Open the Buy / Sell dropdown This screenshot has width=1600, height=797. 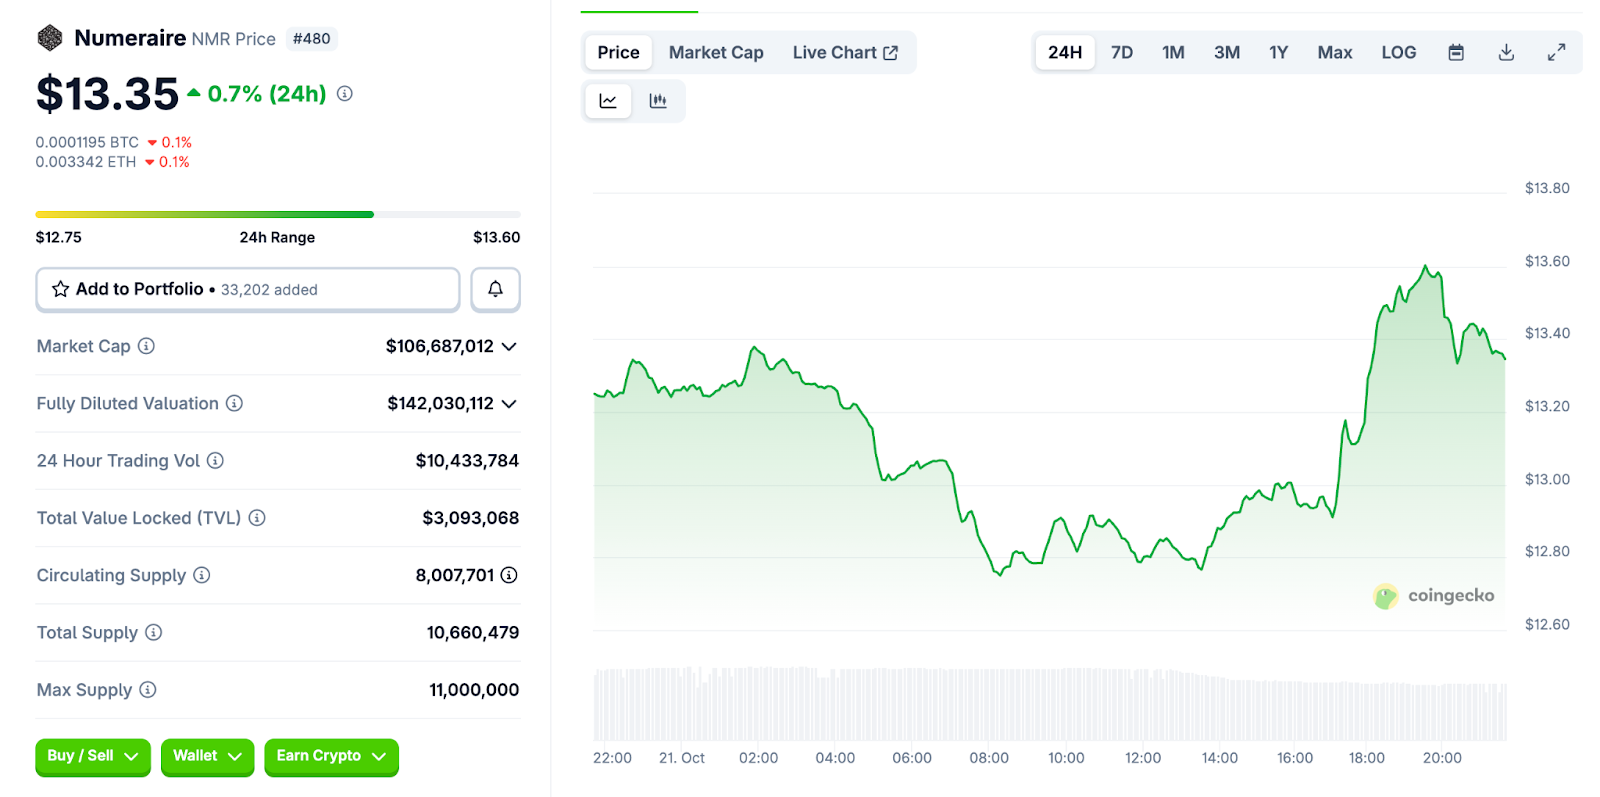[92, 757]
